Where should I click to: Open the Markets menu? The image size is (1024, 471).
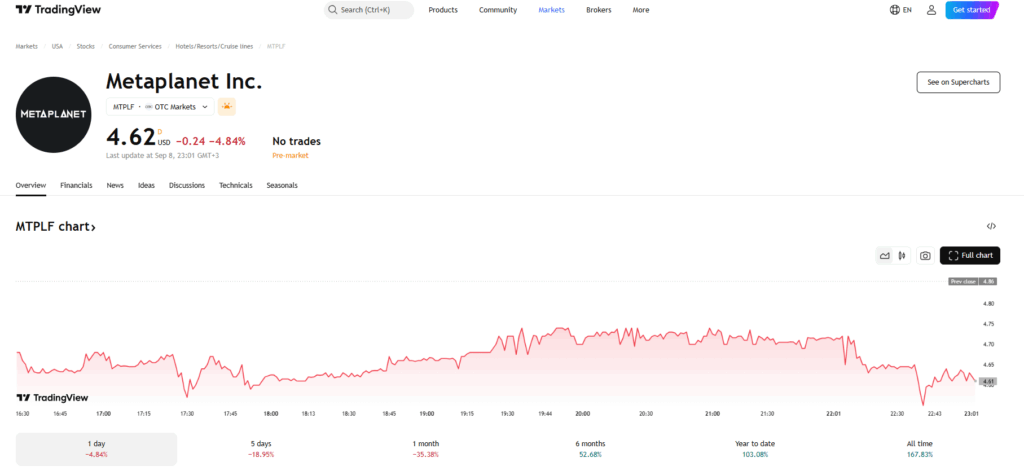coord(551,10)
